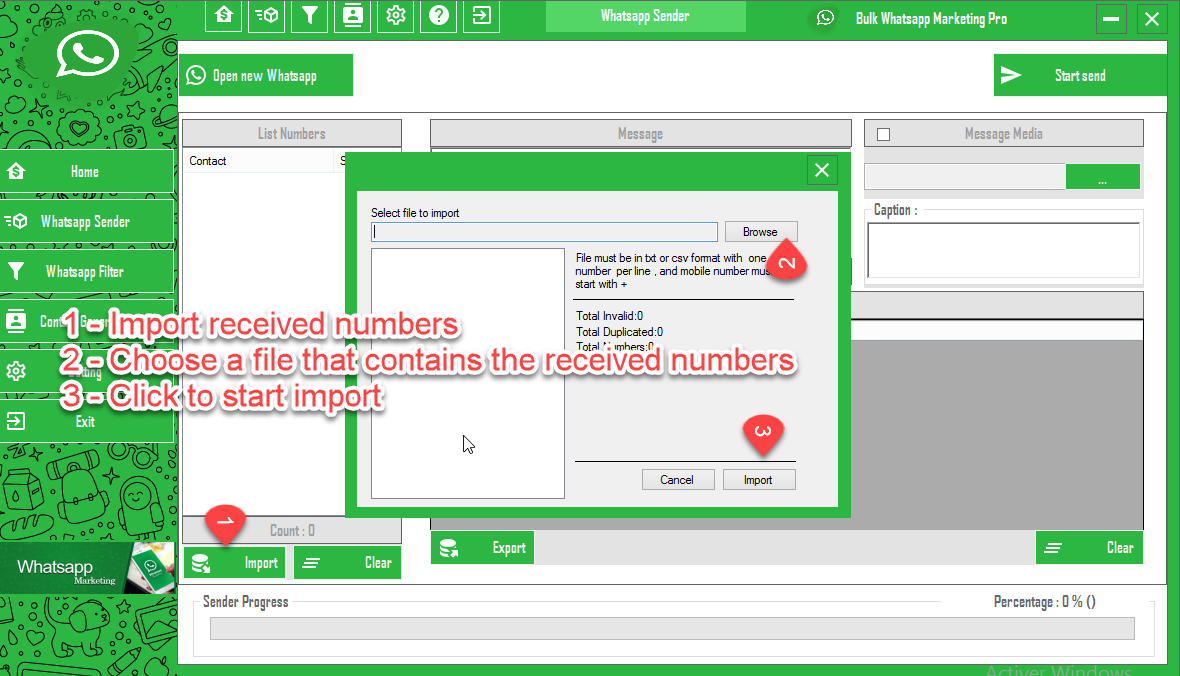
Task: Click the Start send button
Action: pyautogui.click(x=1080, y=75)
